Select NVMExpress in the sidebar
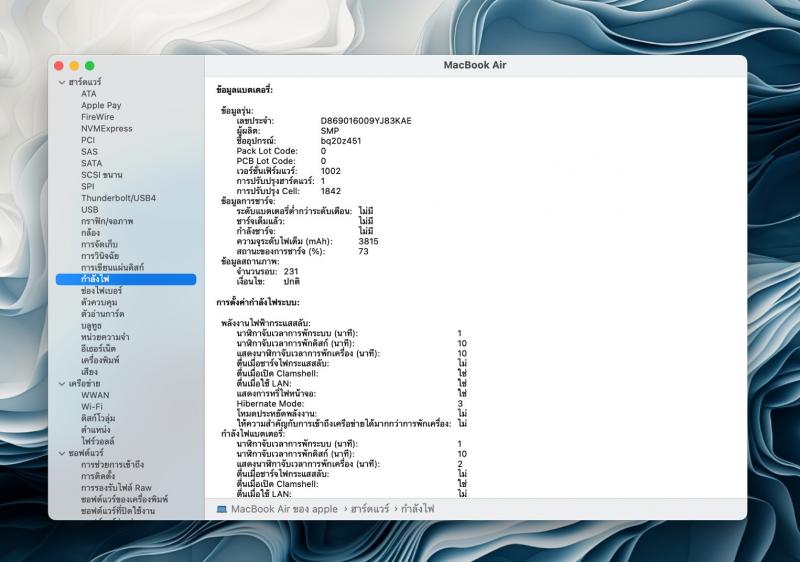The height and width of the screenshot is (562, 800). click(107, 129)
